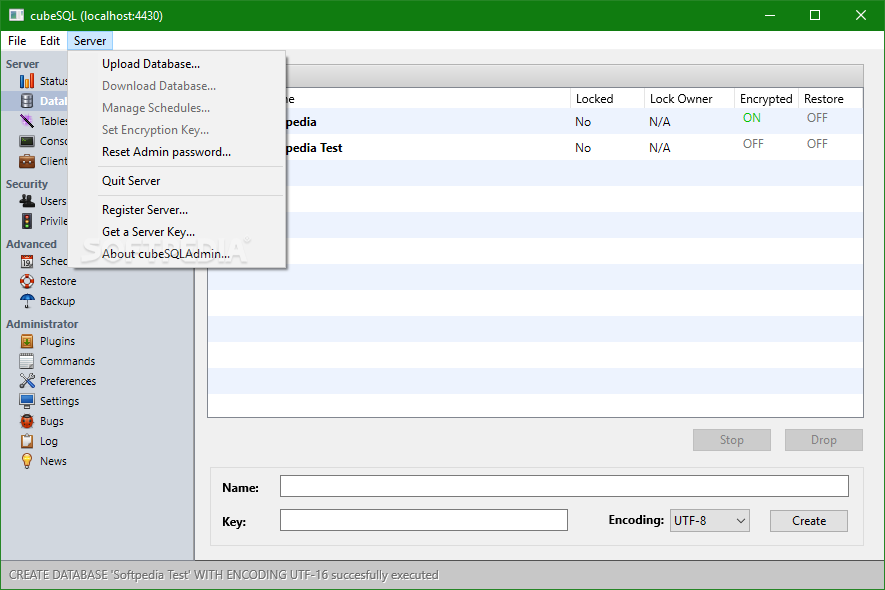Click the Lock Owner column header
This screenshot has width=885, height=590.
click(x=689, y=99)
